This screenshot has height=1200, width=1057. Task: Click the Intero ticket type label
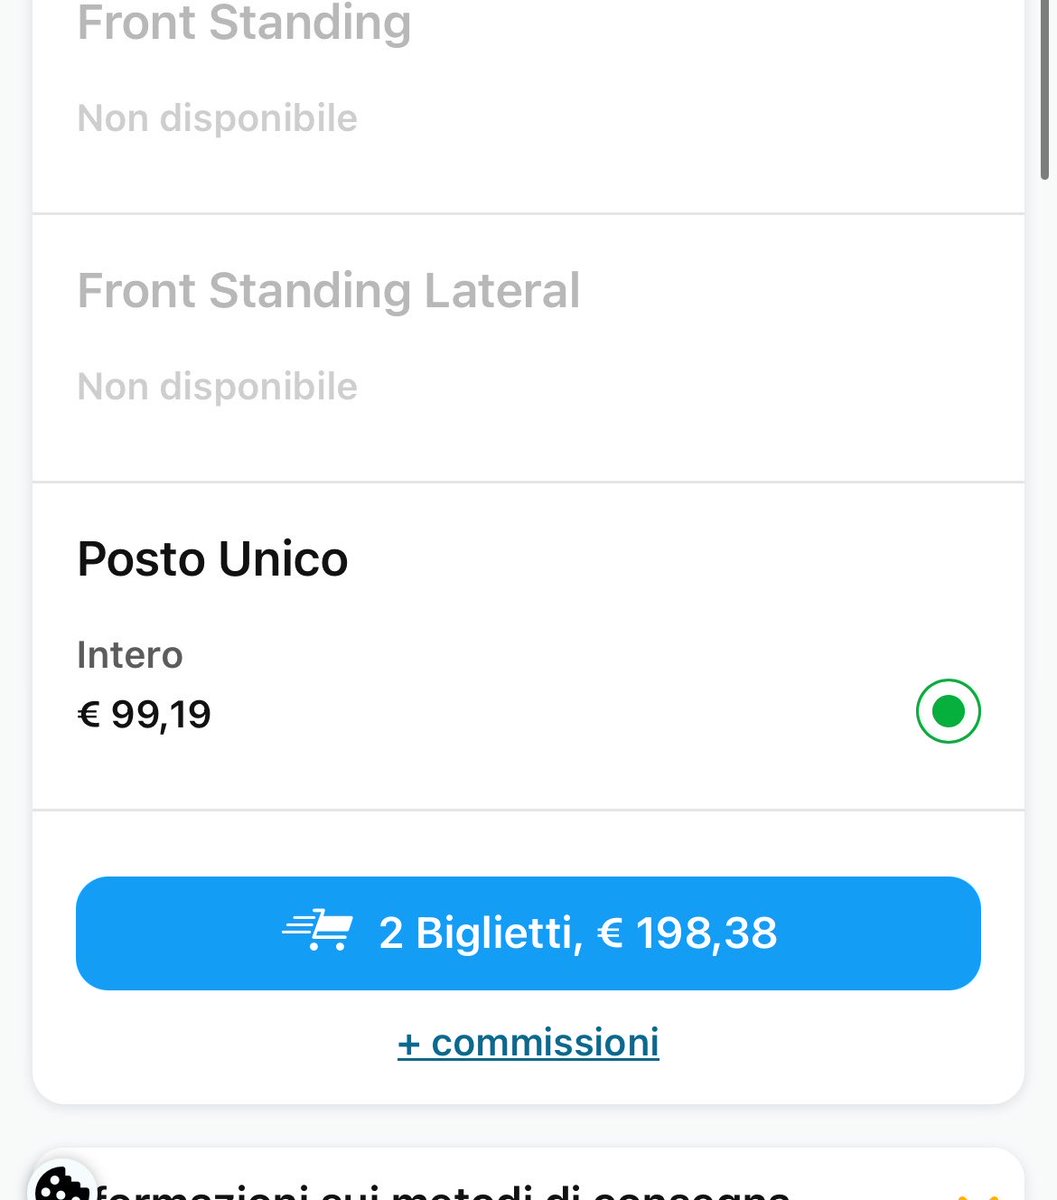130,655
